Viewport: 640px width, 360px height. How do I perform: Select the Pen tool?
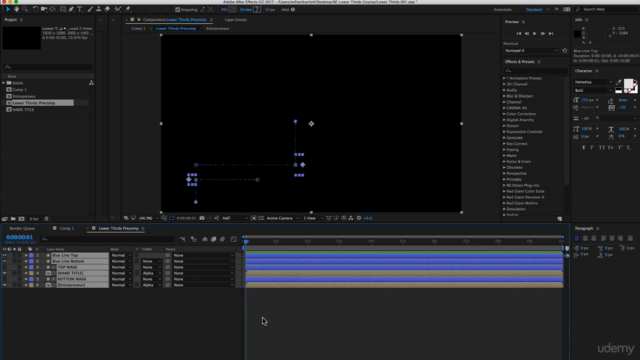(x=71, y=9)
